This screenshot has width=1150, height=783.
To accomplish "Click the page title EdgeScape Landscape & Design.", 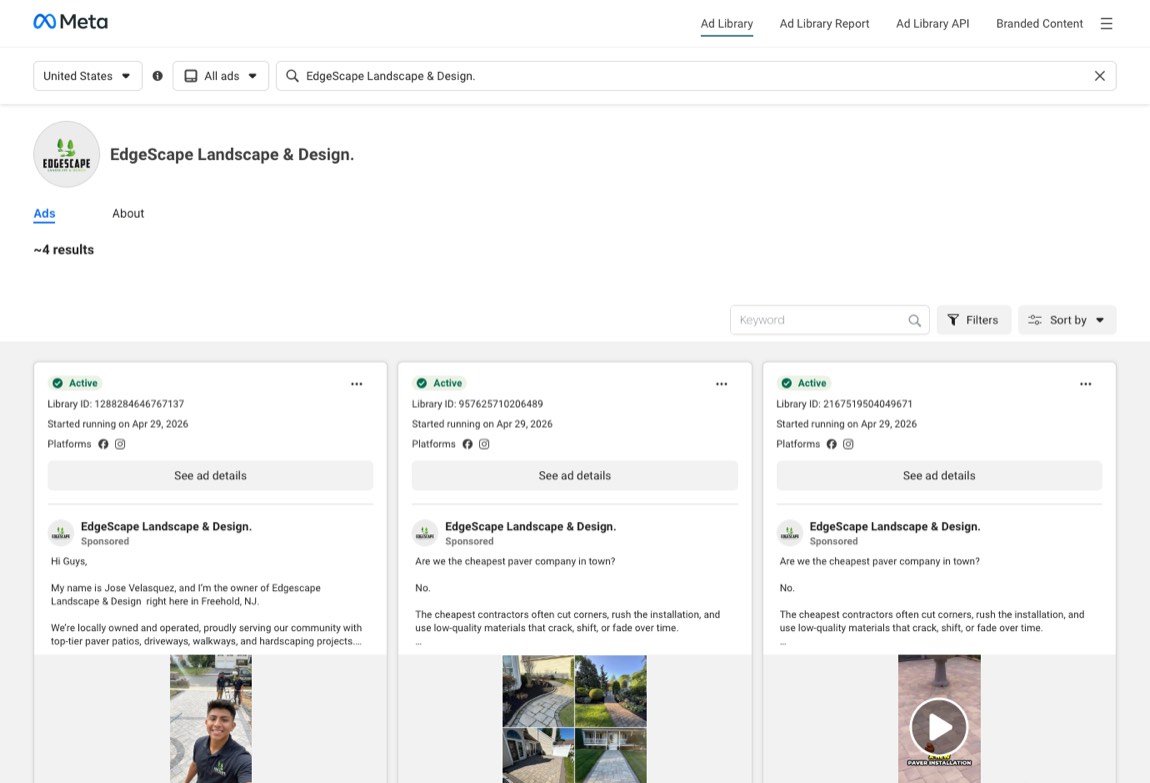I will click(232, 155).
